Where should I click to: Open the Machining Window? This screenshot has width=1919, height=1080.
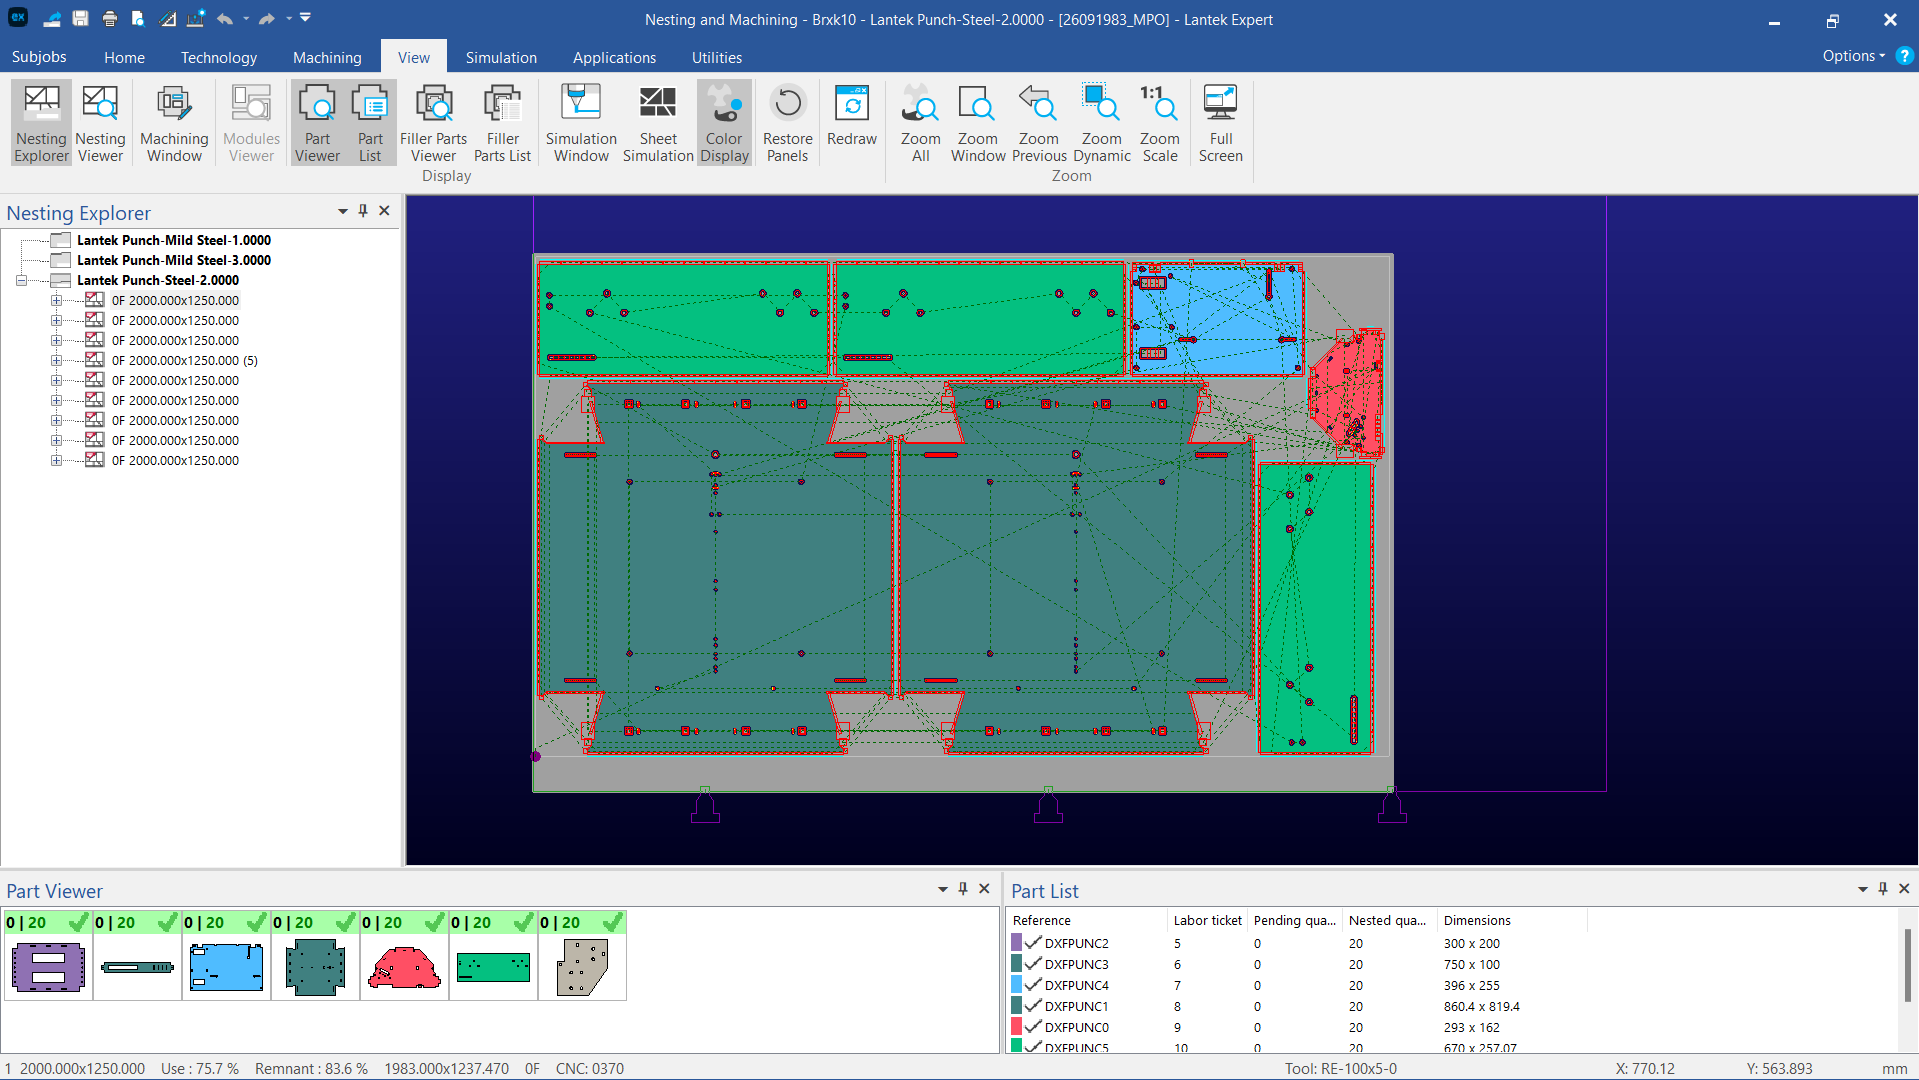tap(174, 122)
